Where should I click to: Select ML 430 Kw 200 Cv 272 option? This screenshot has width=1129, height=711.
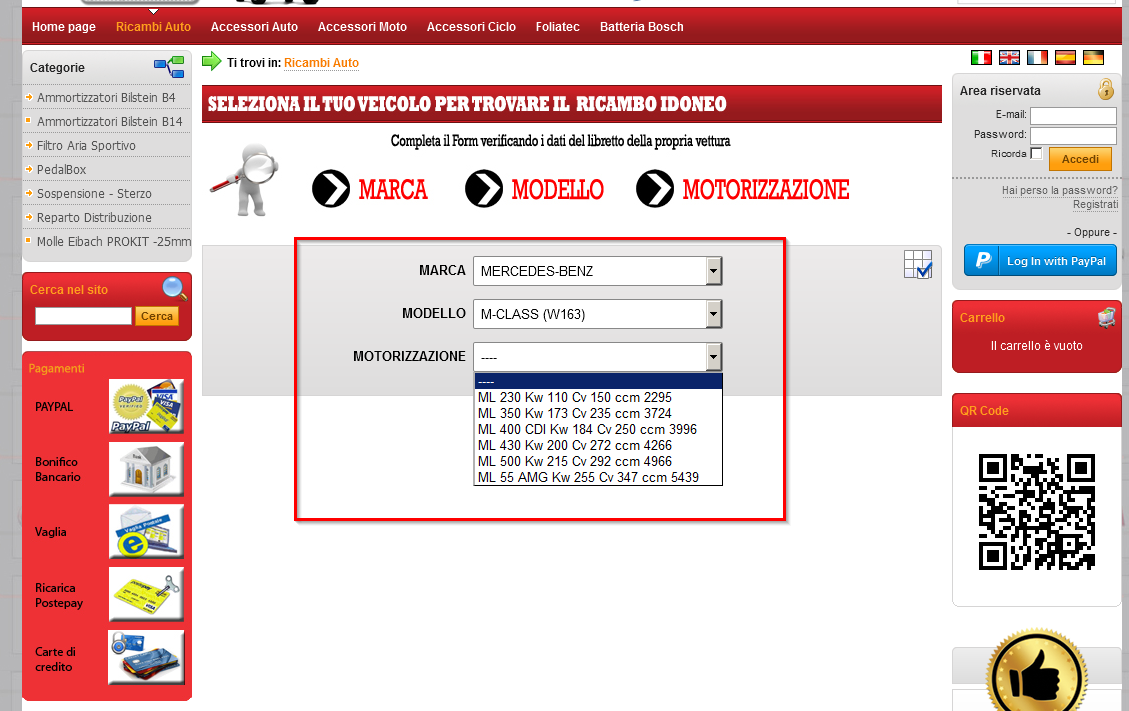pos(598,445)
